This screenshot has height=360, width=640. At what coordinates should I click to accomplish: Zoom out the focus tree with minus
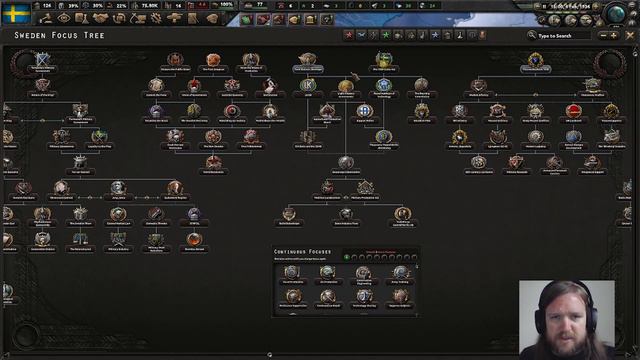tap(603, 36)
